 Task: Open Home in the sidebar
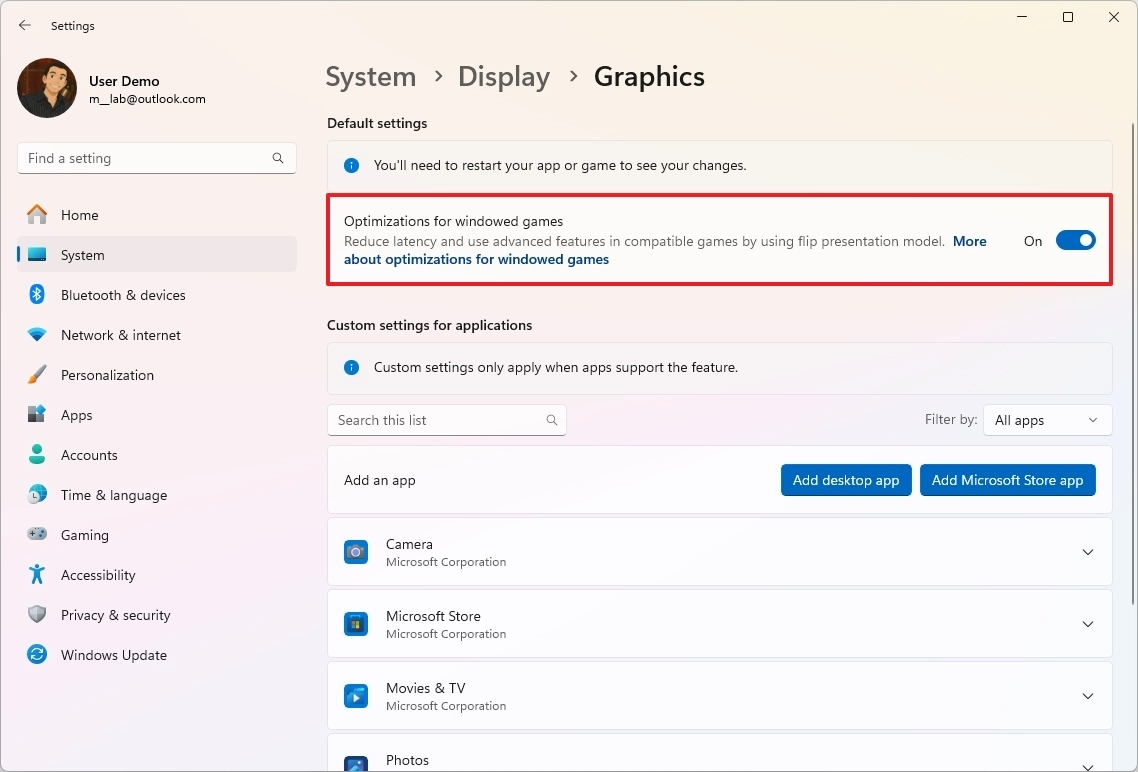(x=157, y=215)
